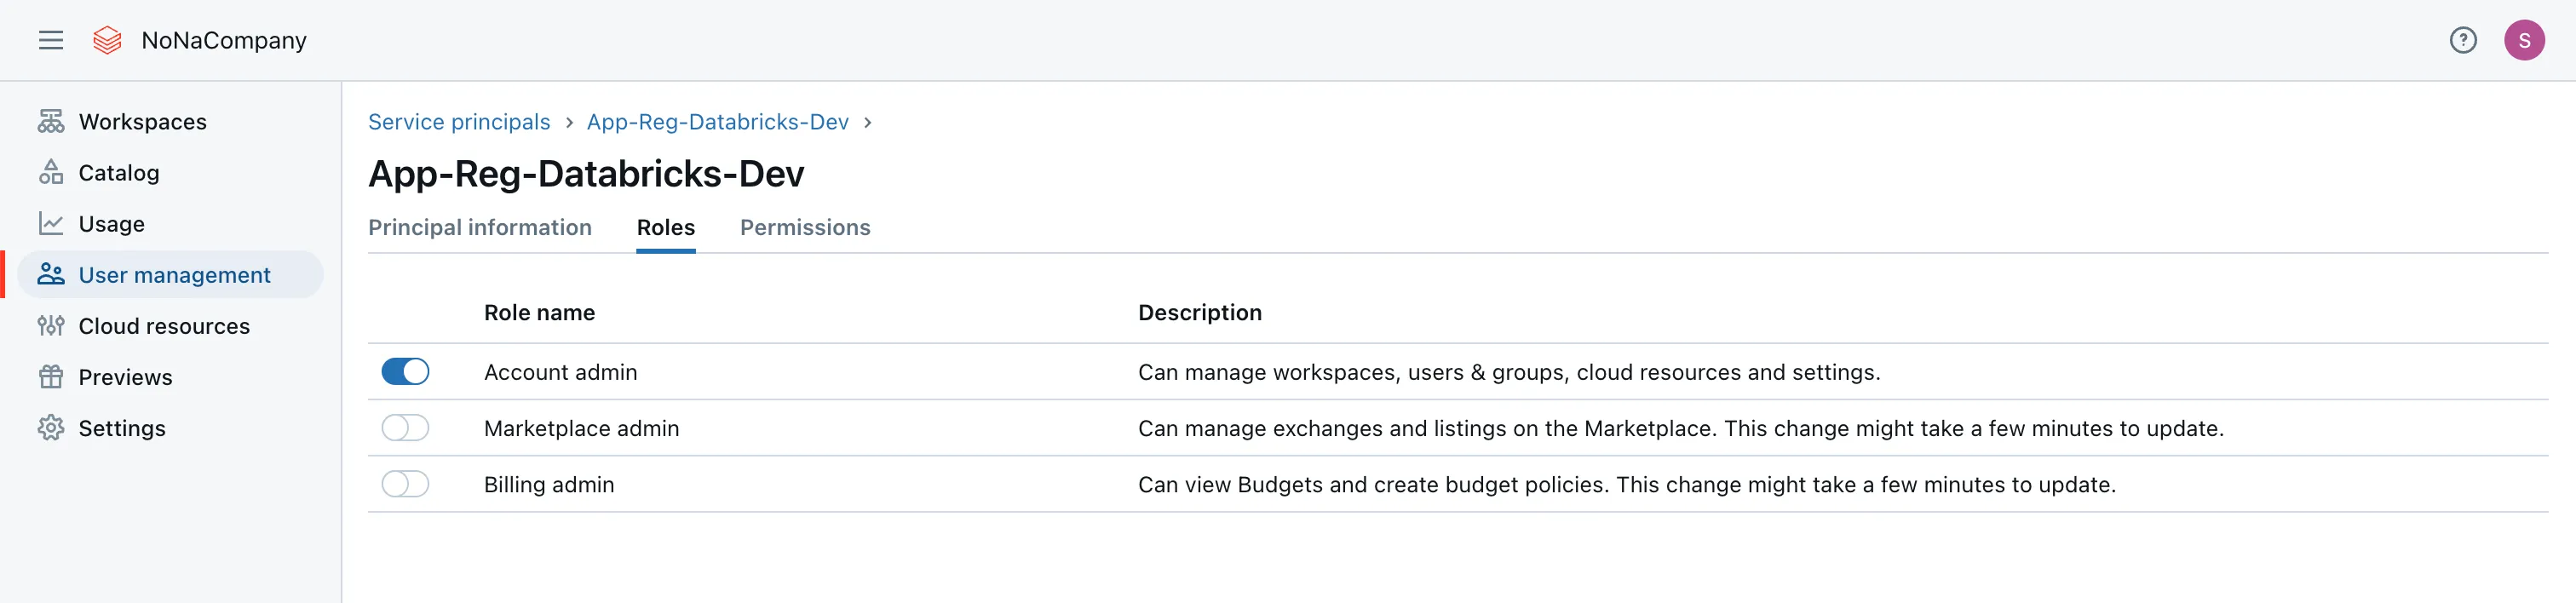The height and width of the screenshot is (603, 2576).
Task: Switch to the Permissions tab
Action: (x=804, y=227)
